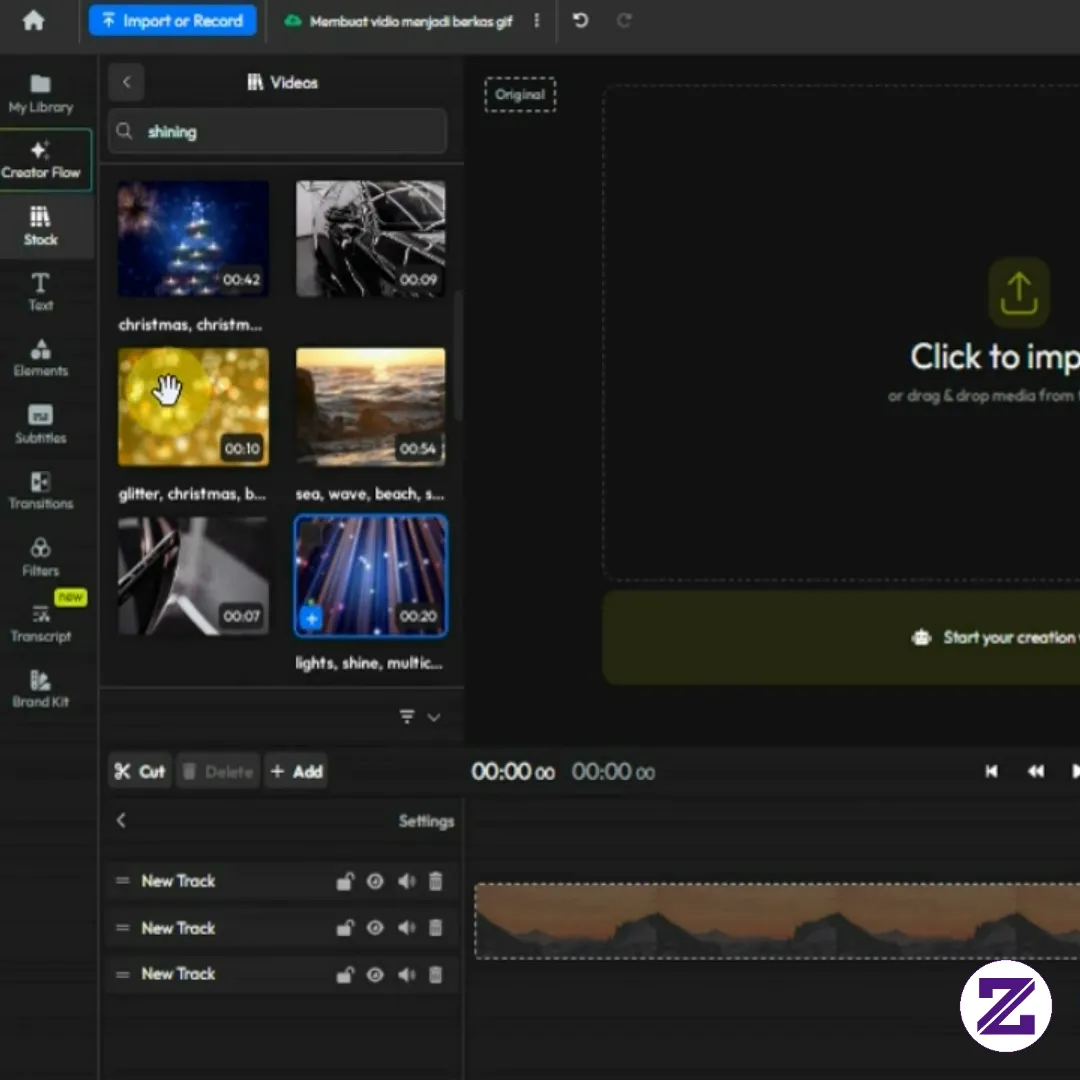Expand the filter dropdown chevron

[433, 717]
